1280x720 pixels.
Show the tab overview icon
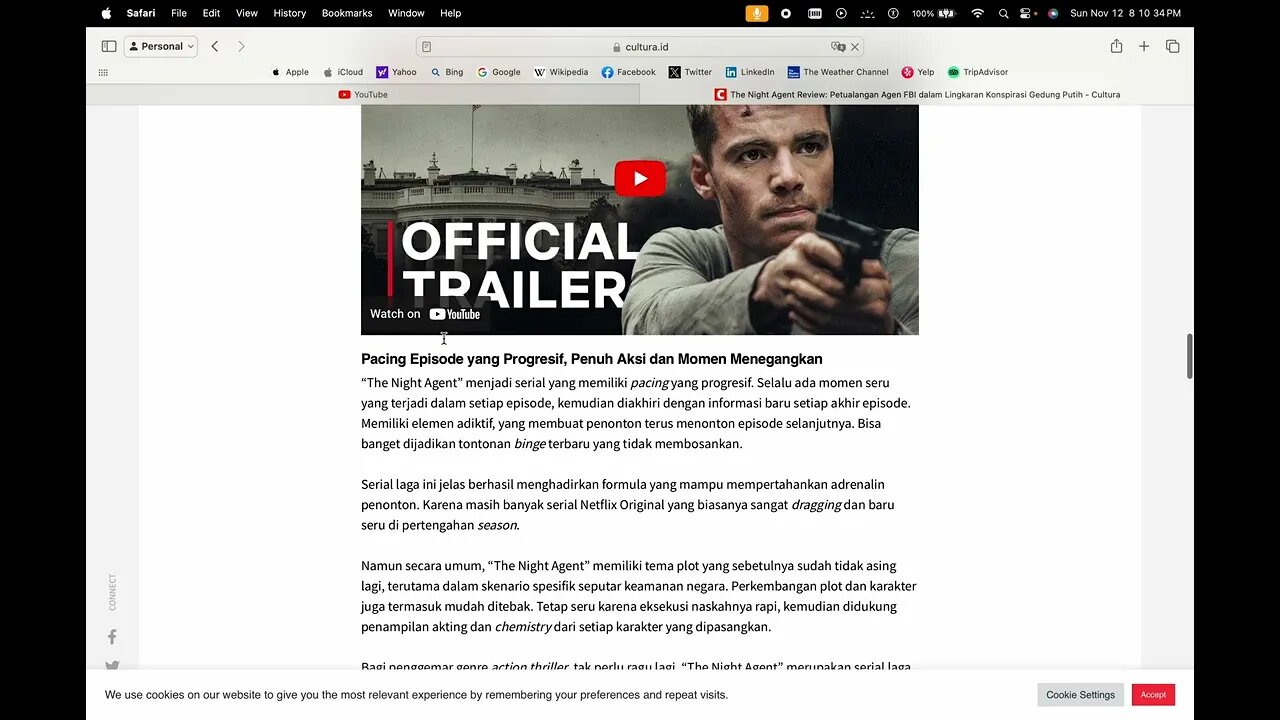pyautogui.click(x=1173, y=46)
